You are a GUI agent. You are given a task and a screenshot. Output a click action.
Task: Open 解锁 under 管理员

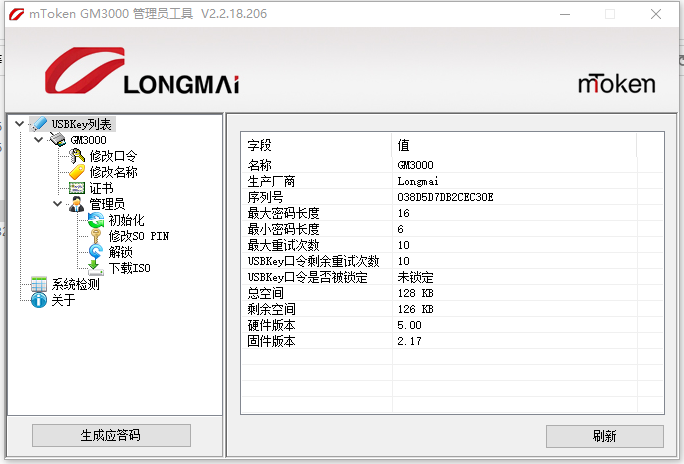click(121, 252)
